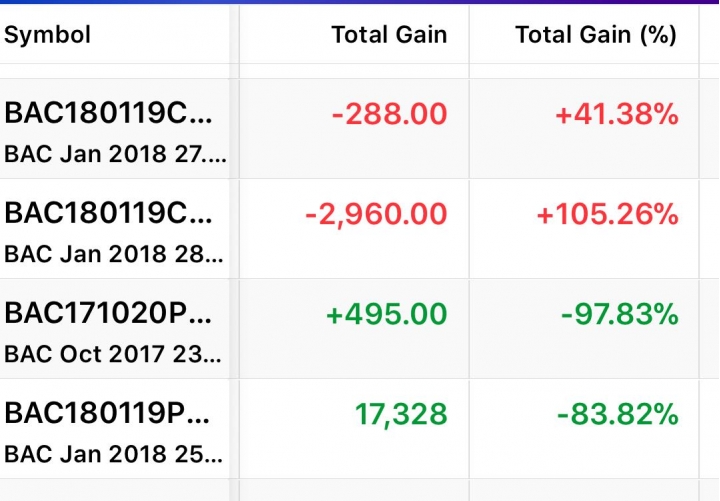Sort by the Total Gain column header
The height and width of the screenshot is (501, 720).
389,34
